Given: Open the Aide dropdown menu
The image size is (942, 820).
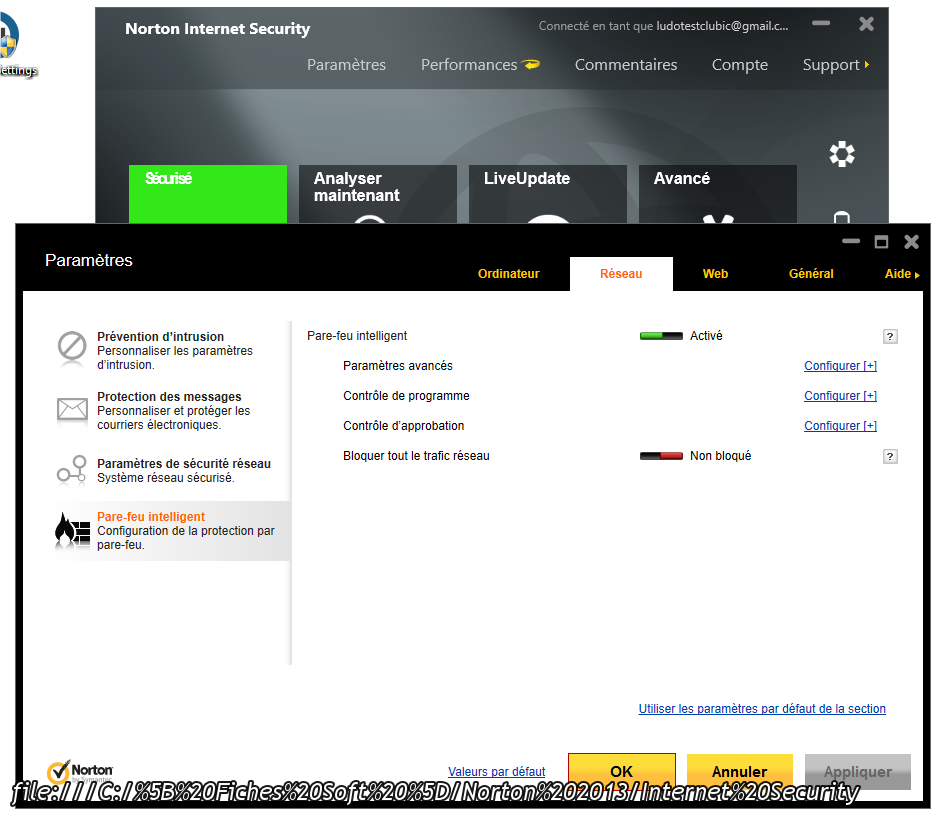Looking at the screenshot, I should 902,274.
